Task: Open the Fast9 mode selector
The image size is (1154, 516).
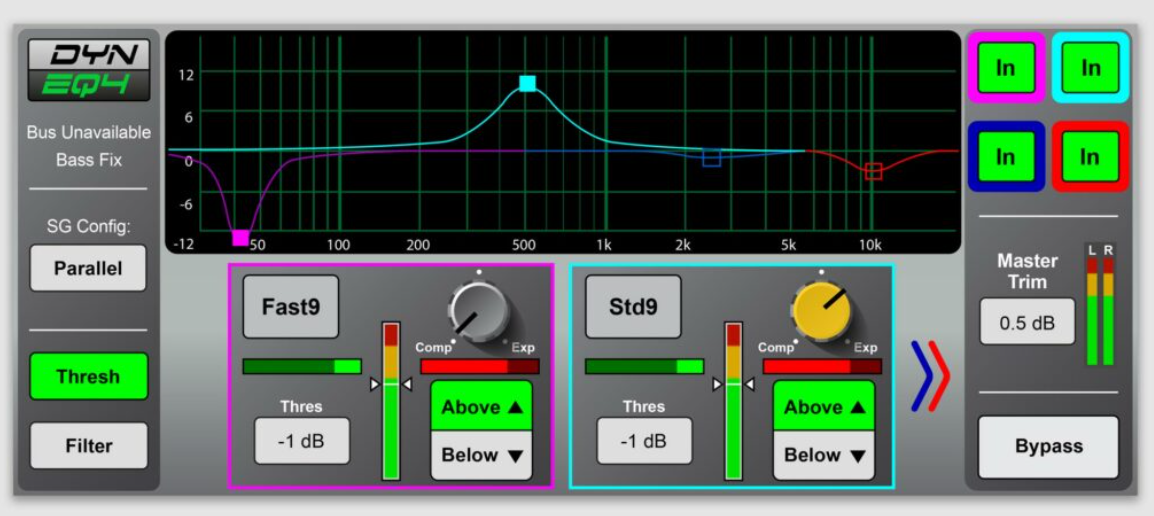Action: pyautogui.click(x=291, y=306)
